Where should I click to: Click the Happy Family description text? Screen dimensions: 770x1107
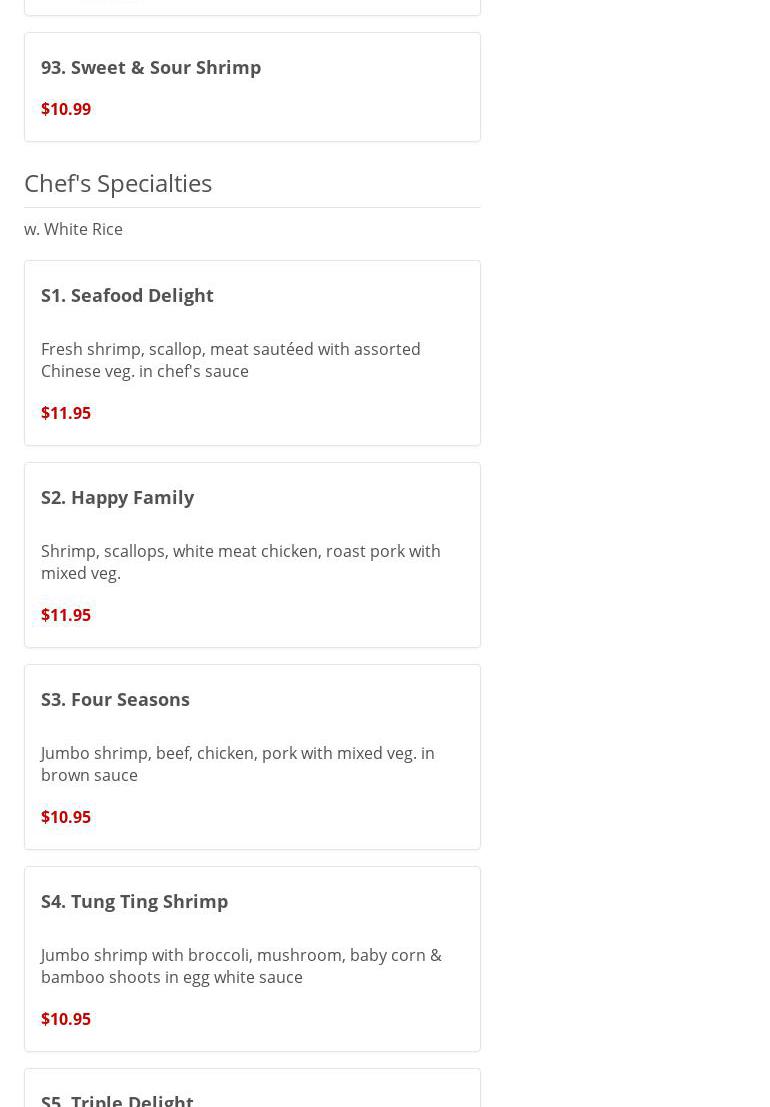tap(240, 562)
